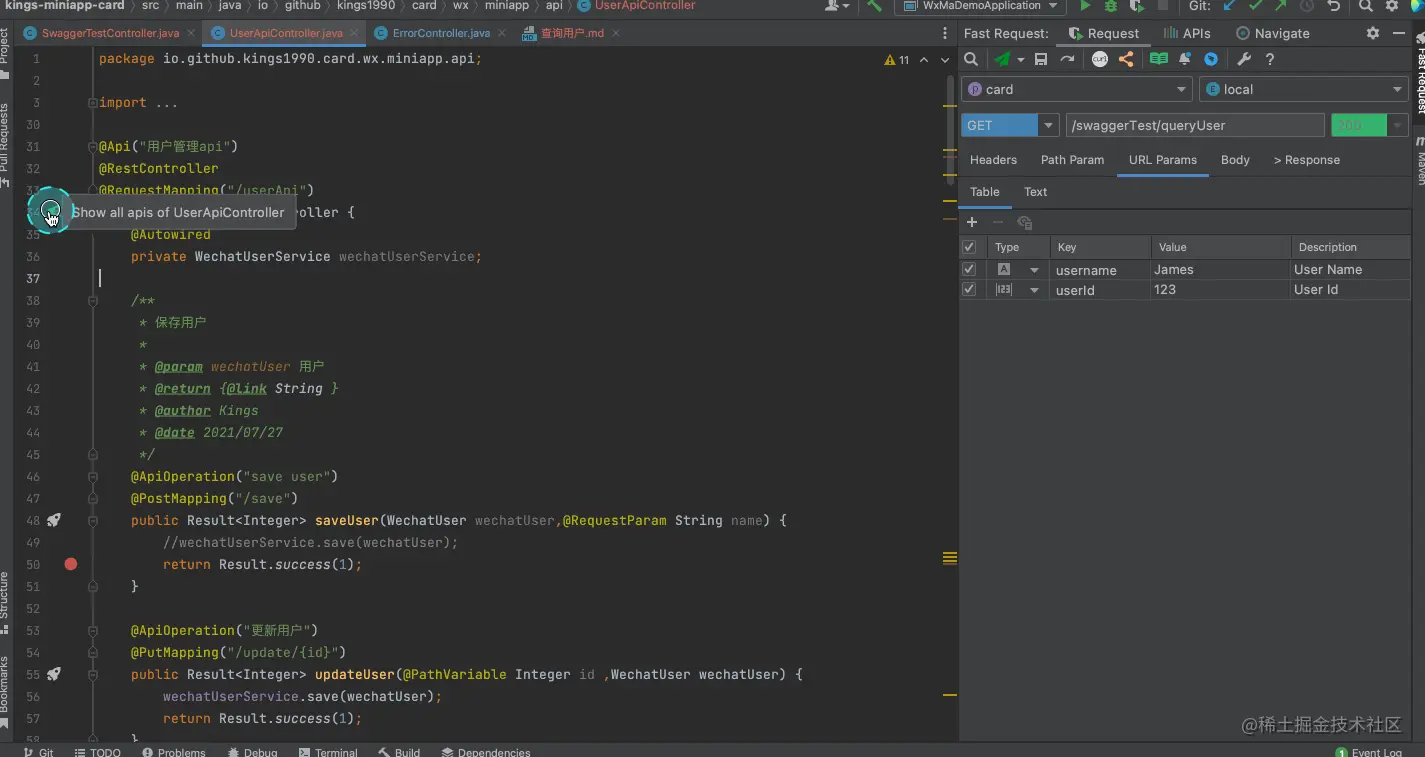Click the rocket gutter icon beside saveUser
This screenshot has width=1425, height=757.
54,520
